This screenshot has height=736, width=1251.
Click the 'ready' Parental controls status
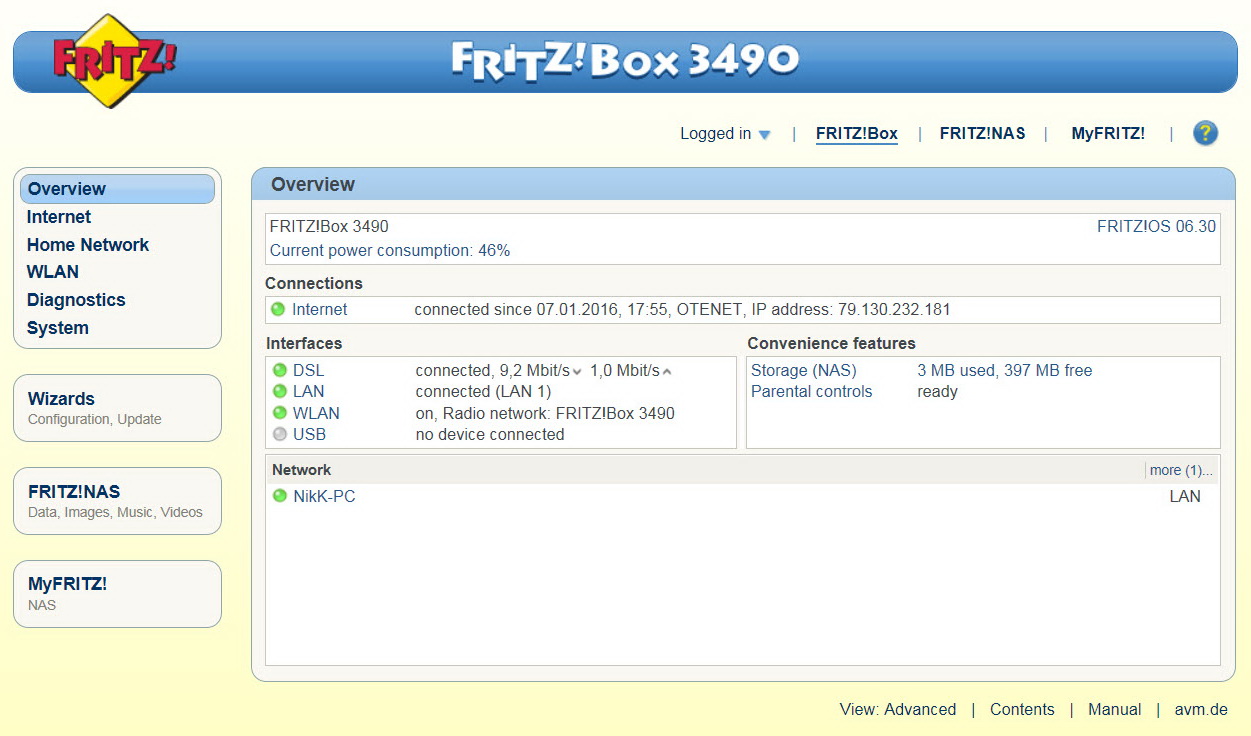[x=938, y=392]
